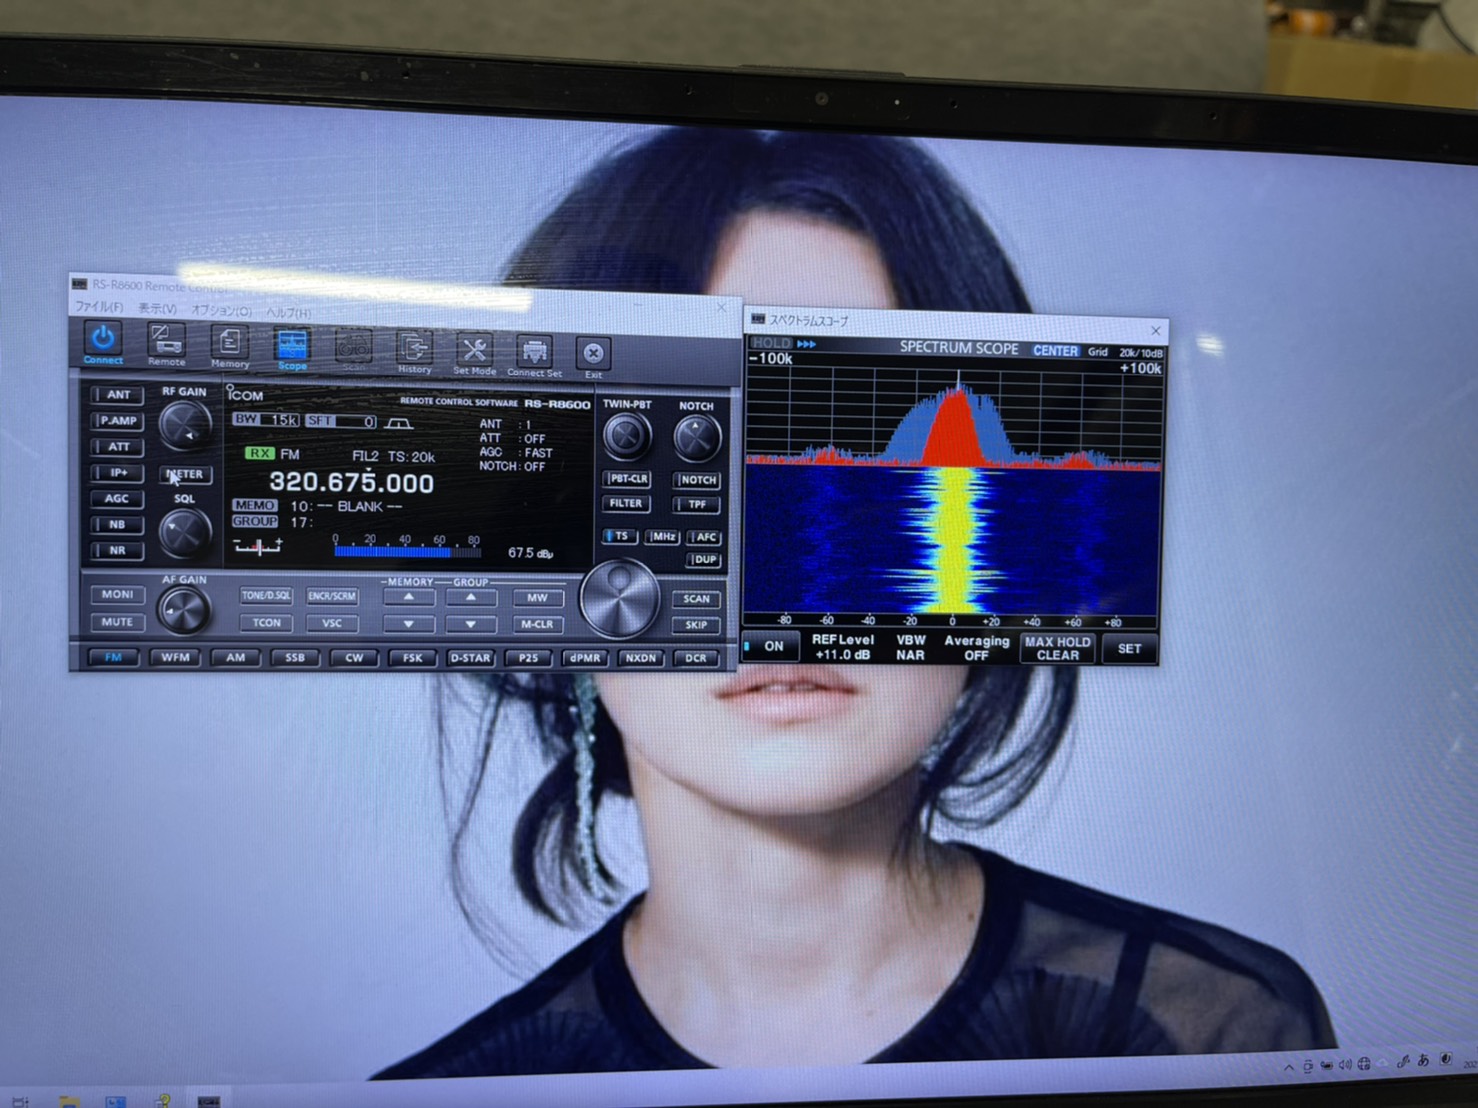Click MAX HOLD CLEAR in Spectrum Scope
The image size is (1478, 1108).
pos(1058,649)
